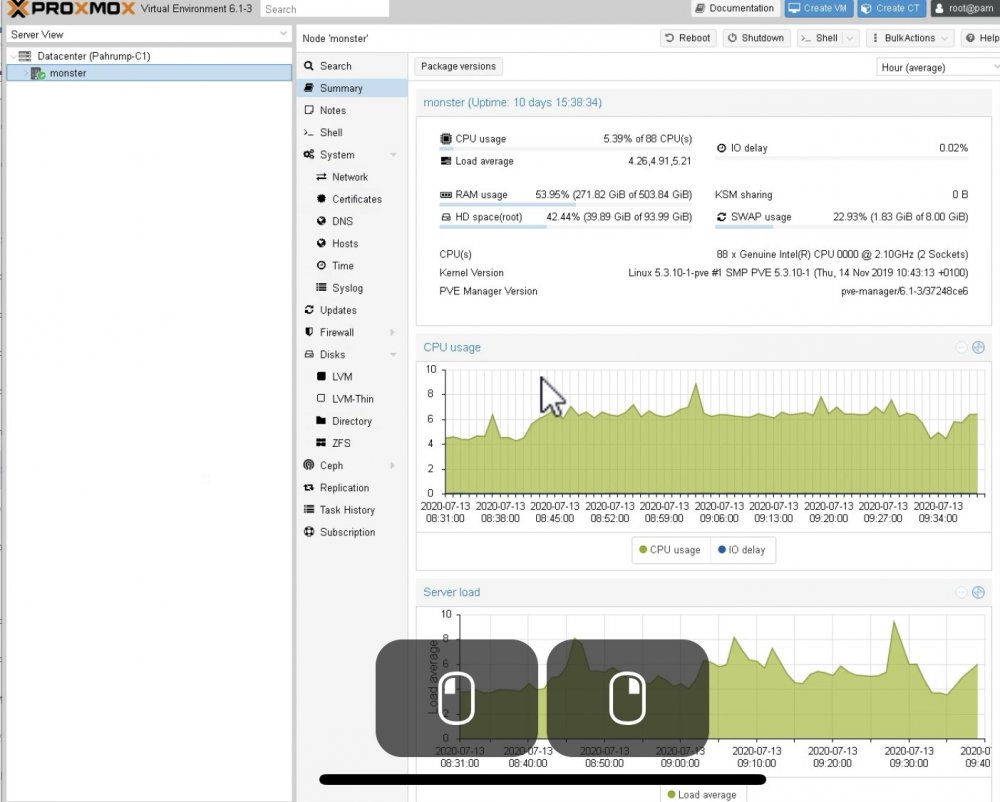The width and height of the screenshot is (1000, 802).
Task: Click the zoom-in plus icon on CPU usage chart
Action: [x=978, y=347]
